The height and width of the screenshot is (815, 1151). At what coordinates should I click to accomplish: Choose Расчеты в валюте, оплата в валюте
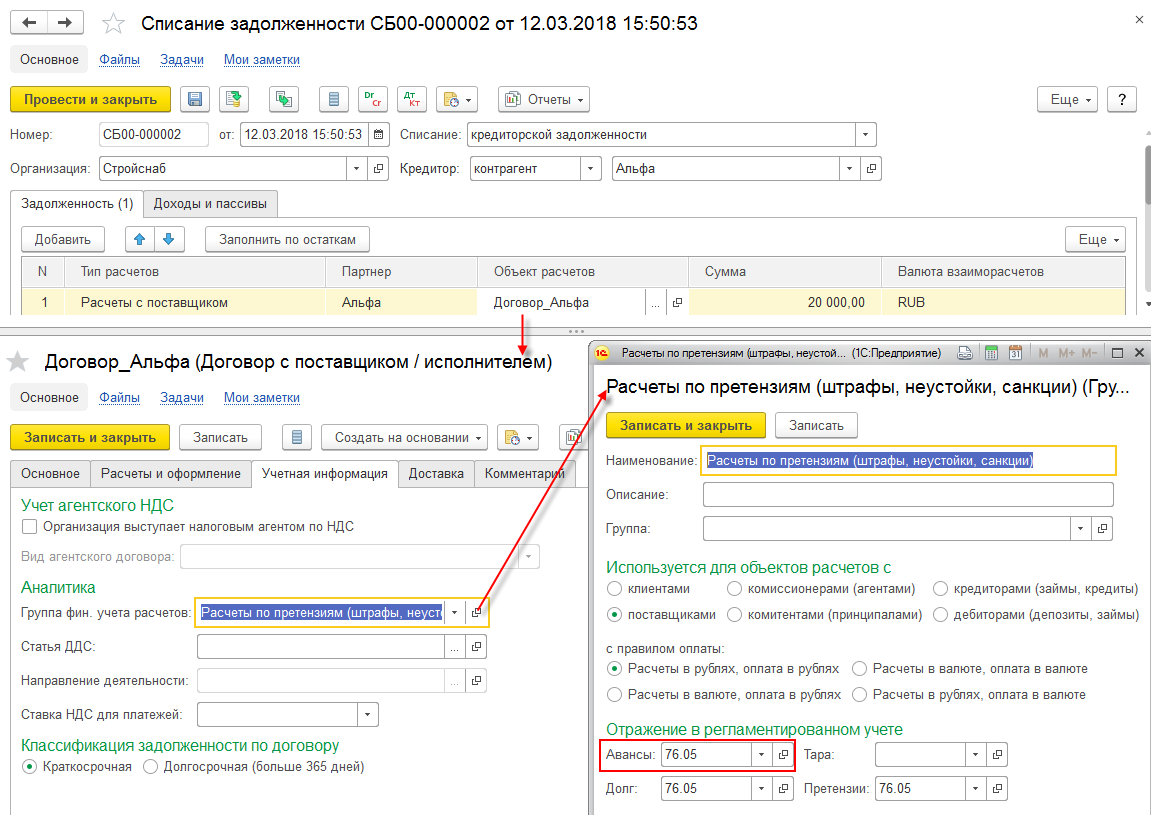pos(860,669)
